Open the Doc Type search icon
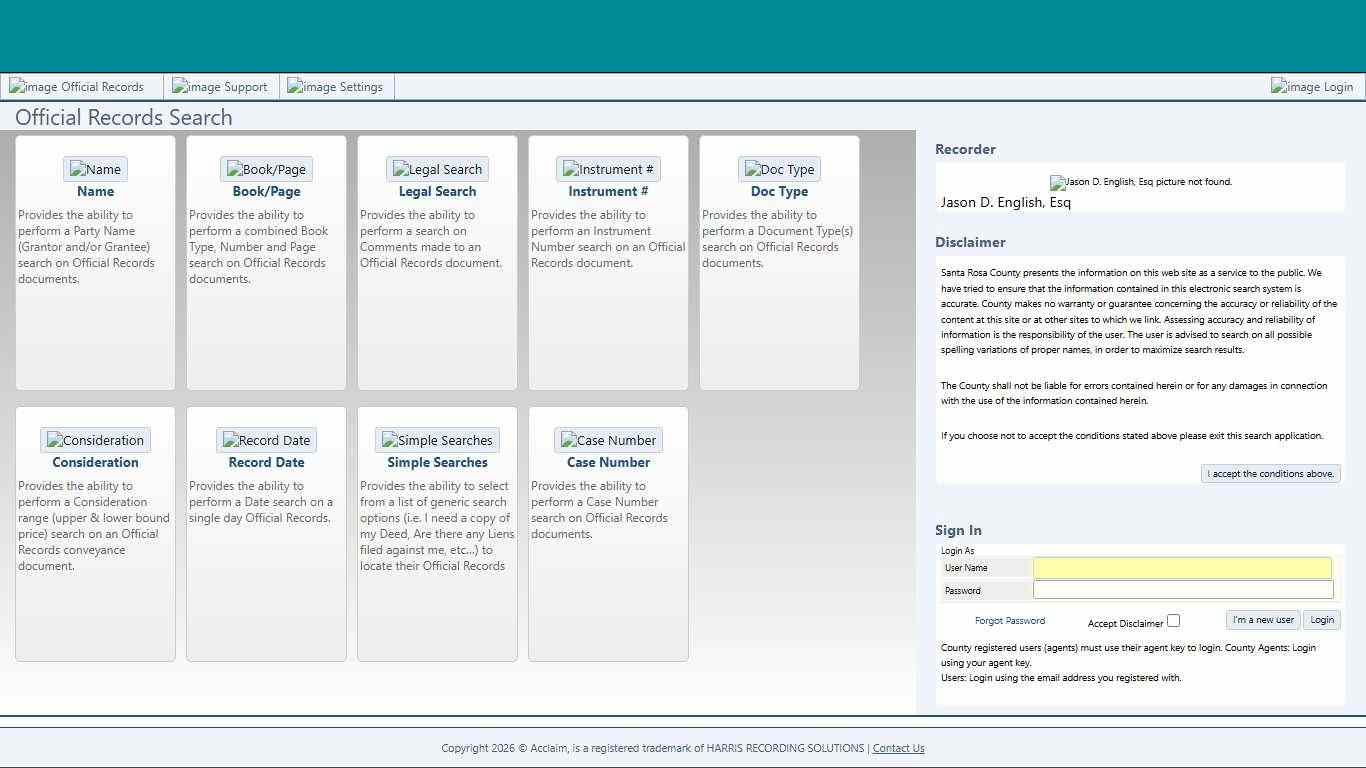The image size is (1366, 768). pyautogui.click(x=779, y=168)
